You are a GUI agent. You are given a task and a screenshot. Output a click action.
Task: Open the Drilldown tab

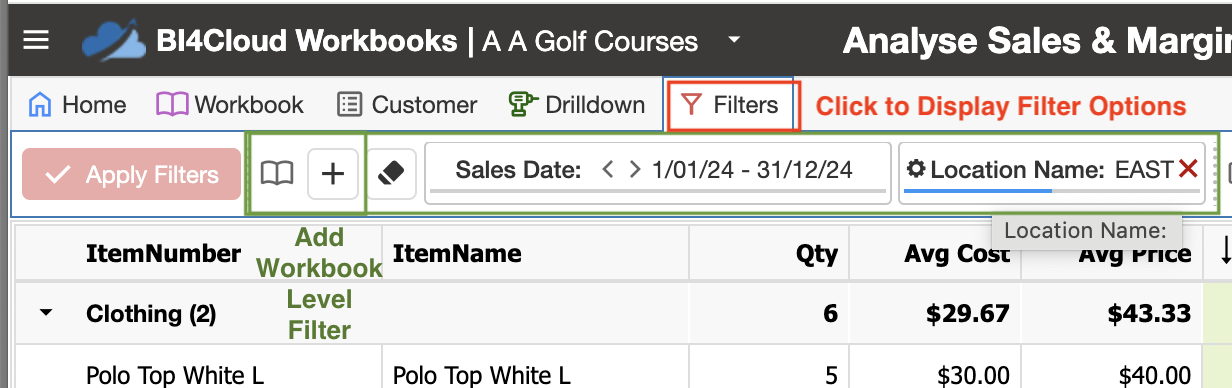pos(577,104)
